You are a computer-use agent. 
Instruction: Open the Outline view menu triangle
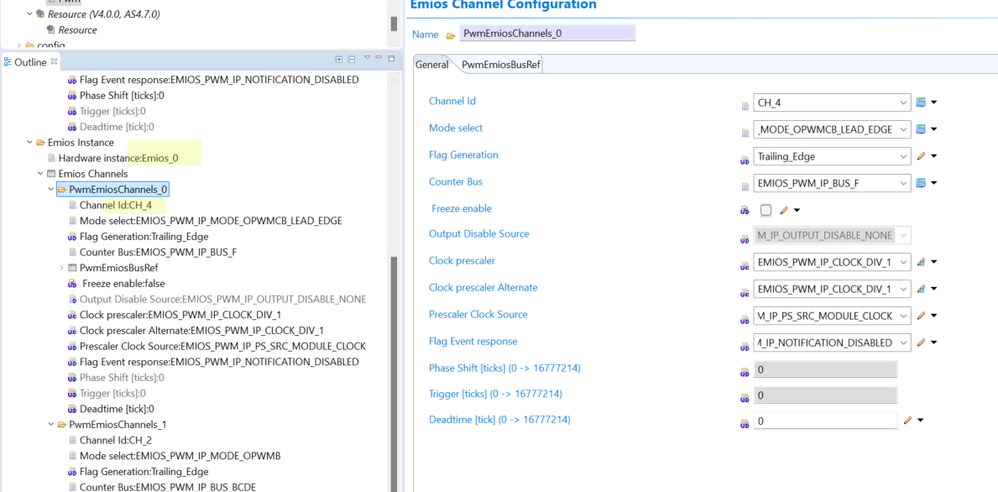tap(367, 59)
